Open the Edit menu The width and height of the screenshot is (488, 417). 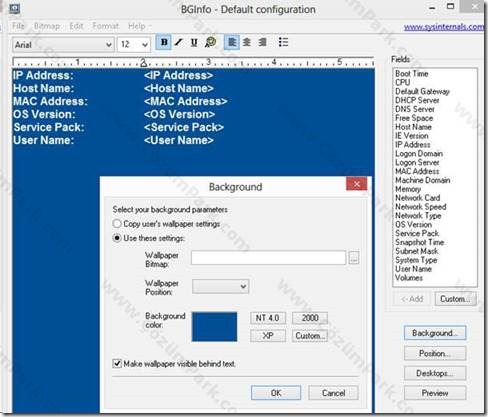point(76,26)
